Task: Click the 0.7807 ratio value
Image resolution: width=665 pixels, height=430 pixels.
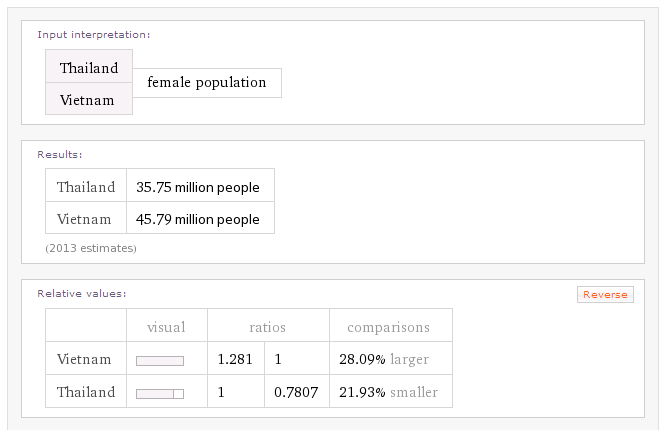Action: (x=296, y=393)
